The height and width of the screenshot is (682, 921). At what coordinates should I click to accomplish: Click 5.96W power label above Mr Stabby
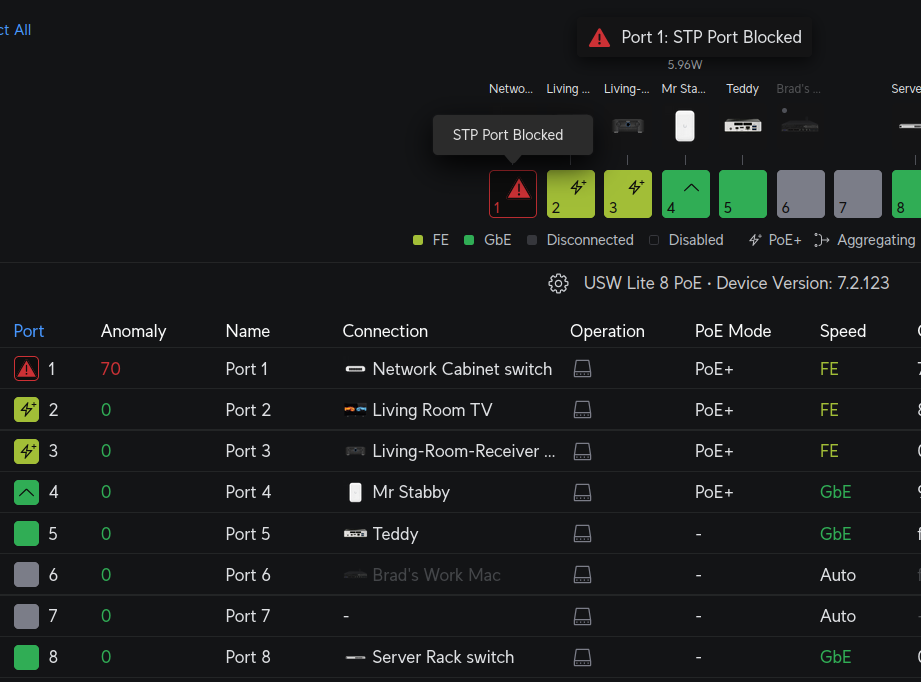[x=685, y=65]
